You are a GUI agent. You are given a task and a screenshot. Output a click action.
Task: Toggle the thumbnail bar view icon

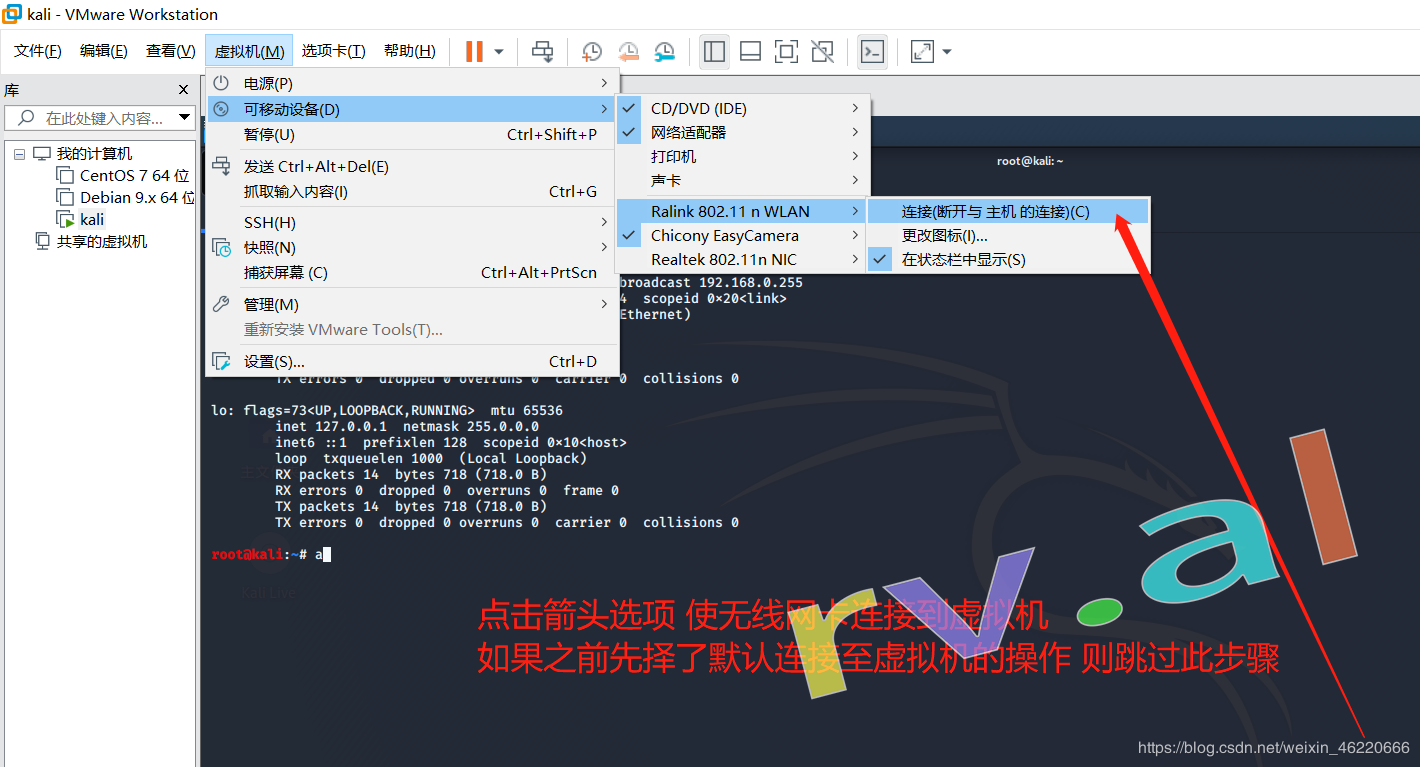750,51
